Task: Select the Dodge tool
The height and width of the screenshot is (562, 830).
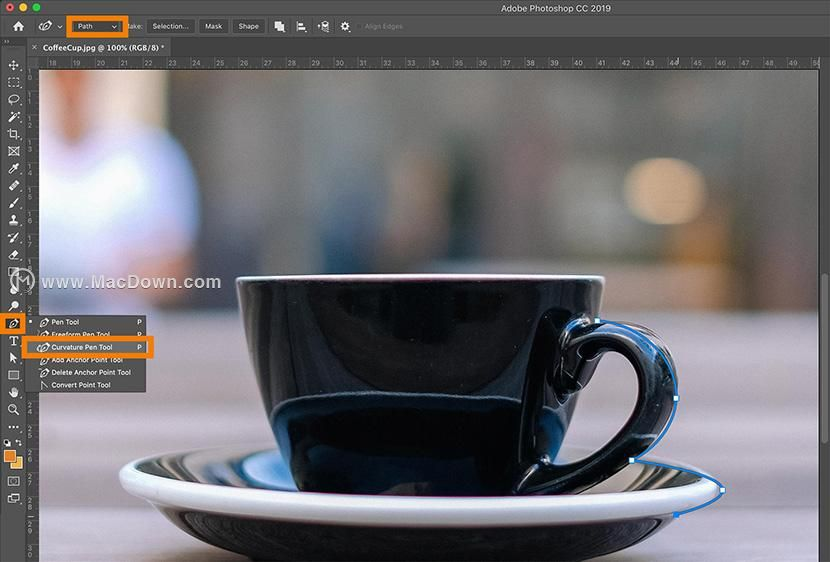Action: pos(14,305)
